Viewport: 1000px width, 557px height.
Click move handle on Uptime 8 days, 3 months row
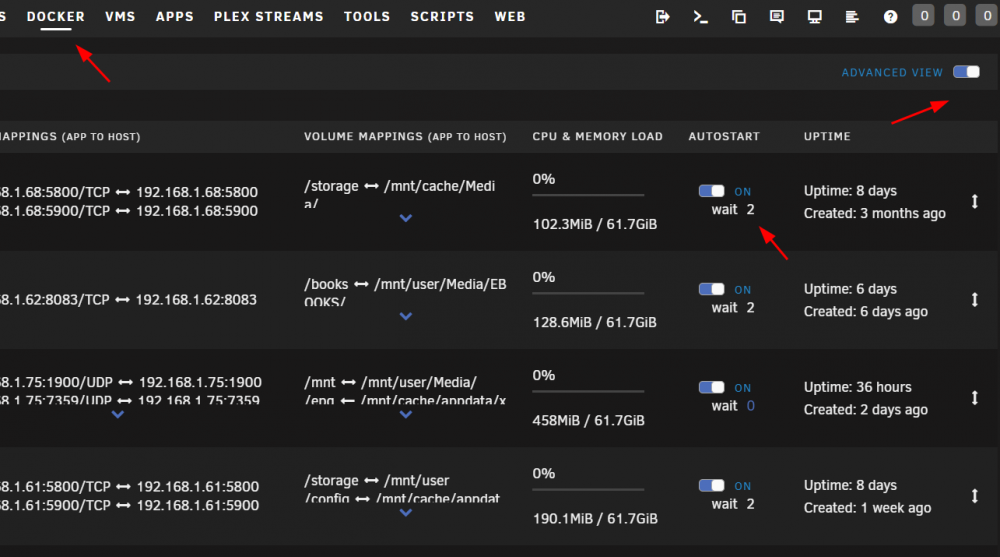tap(974, 202)
